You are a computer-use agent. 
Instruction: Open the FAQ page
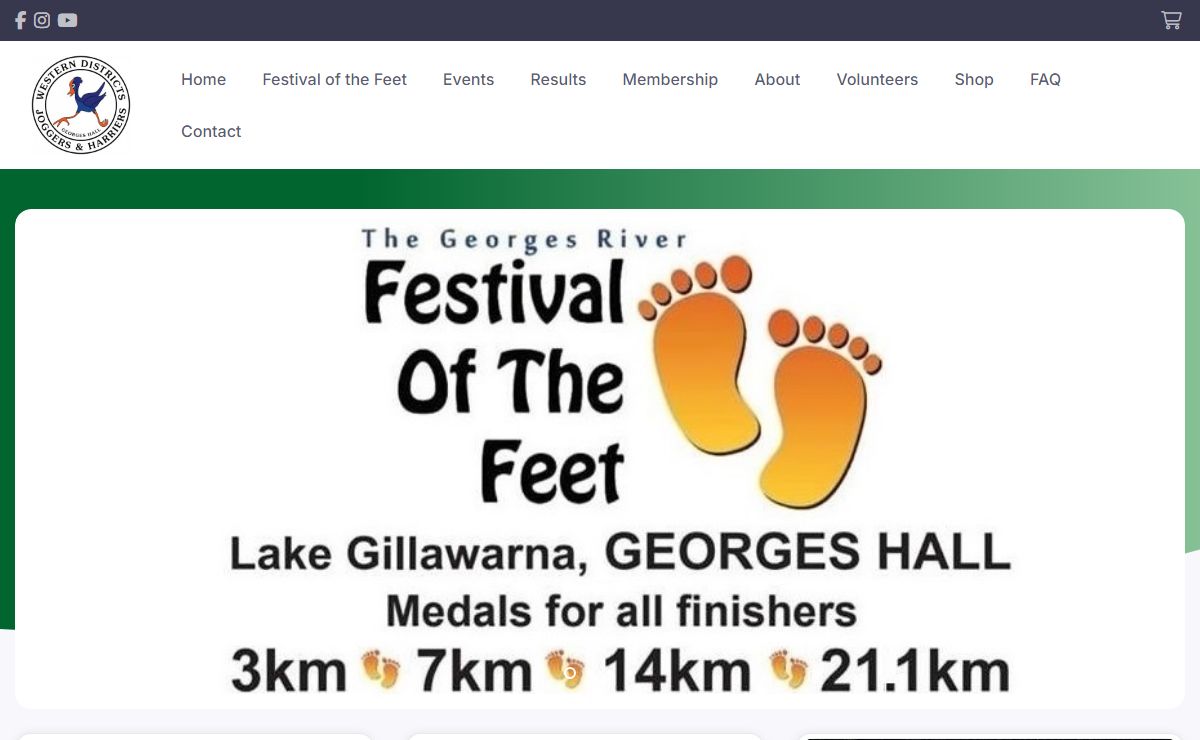click(1045, 79)
